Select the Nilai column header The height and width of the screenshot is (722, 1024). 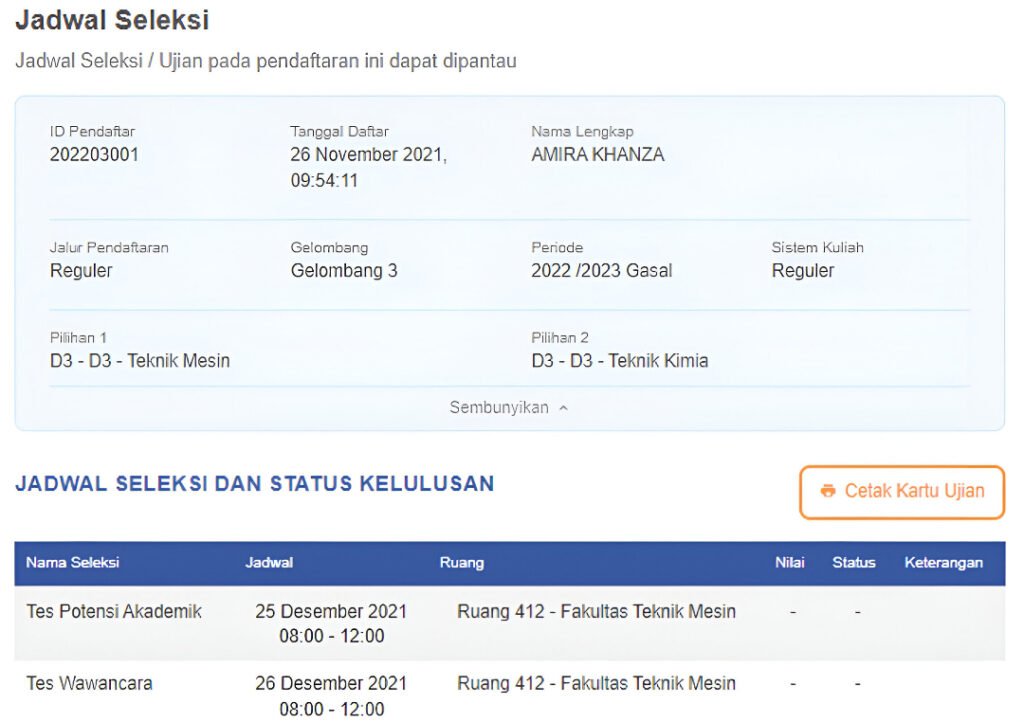coord(789,563)
